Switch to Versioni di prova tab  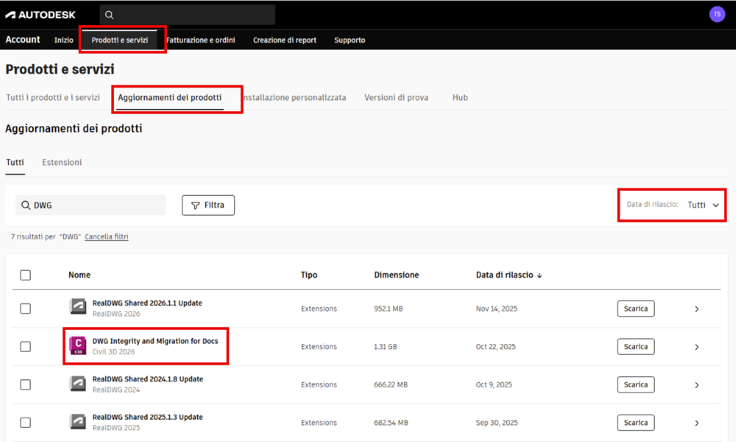click(x=396, y=98)
